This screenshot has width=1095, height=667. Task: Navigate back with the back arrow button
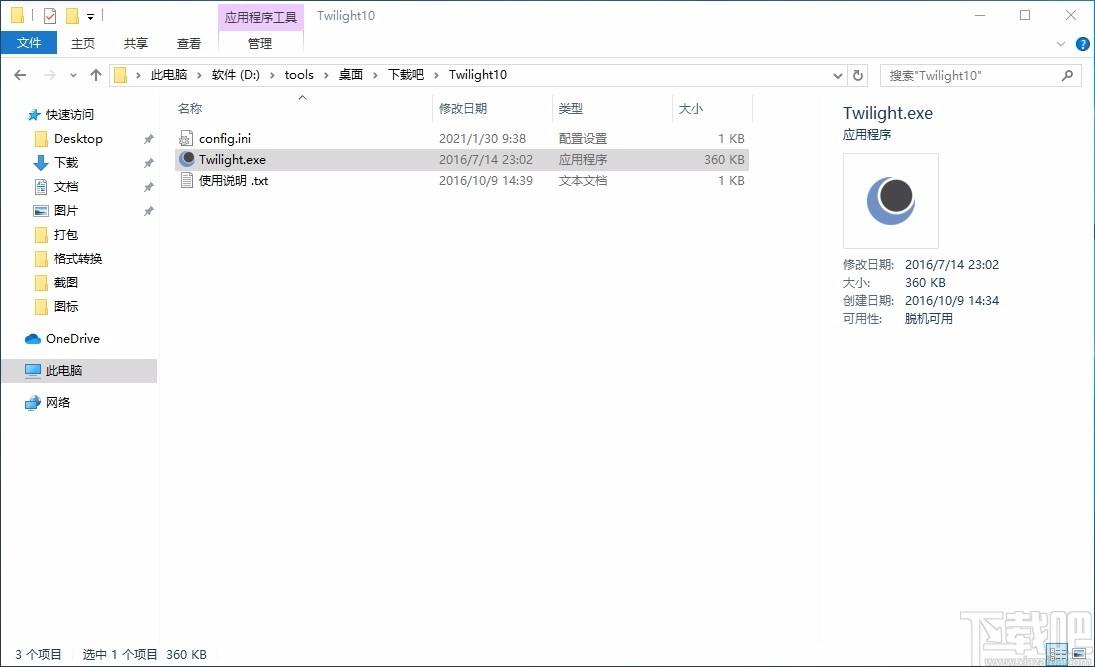coord(20,75)
